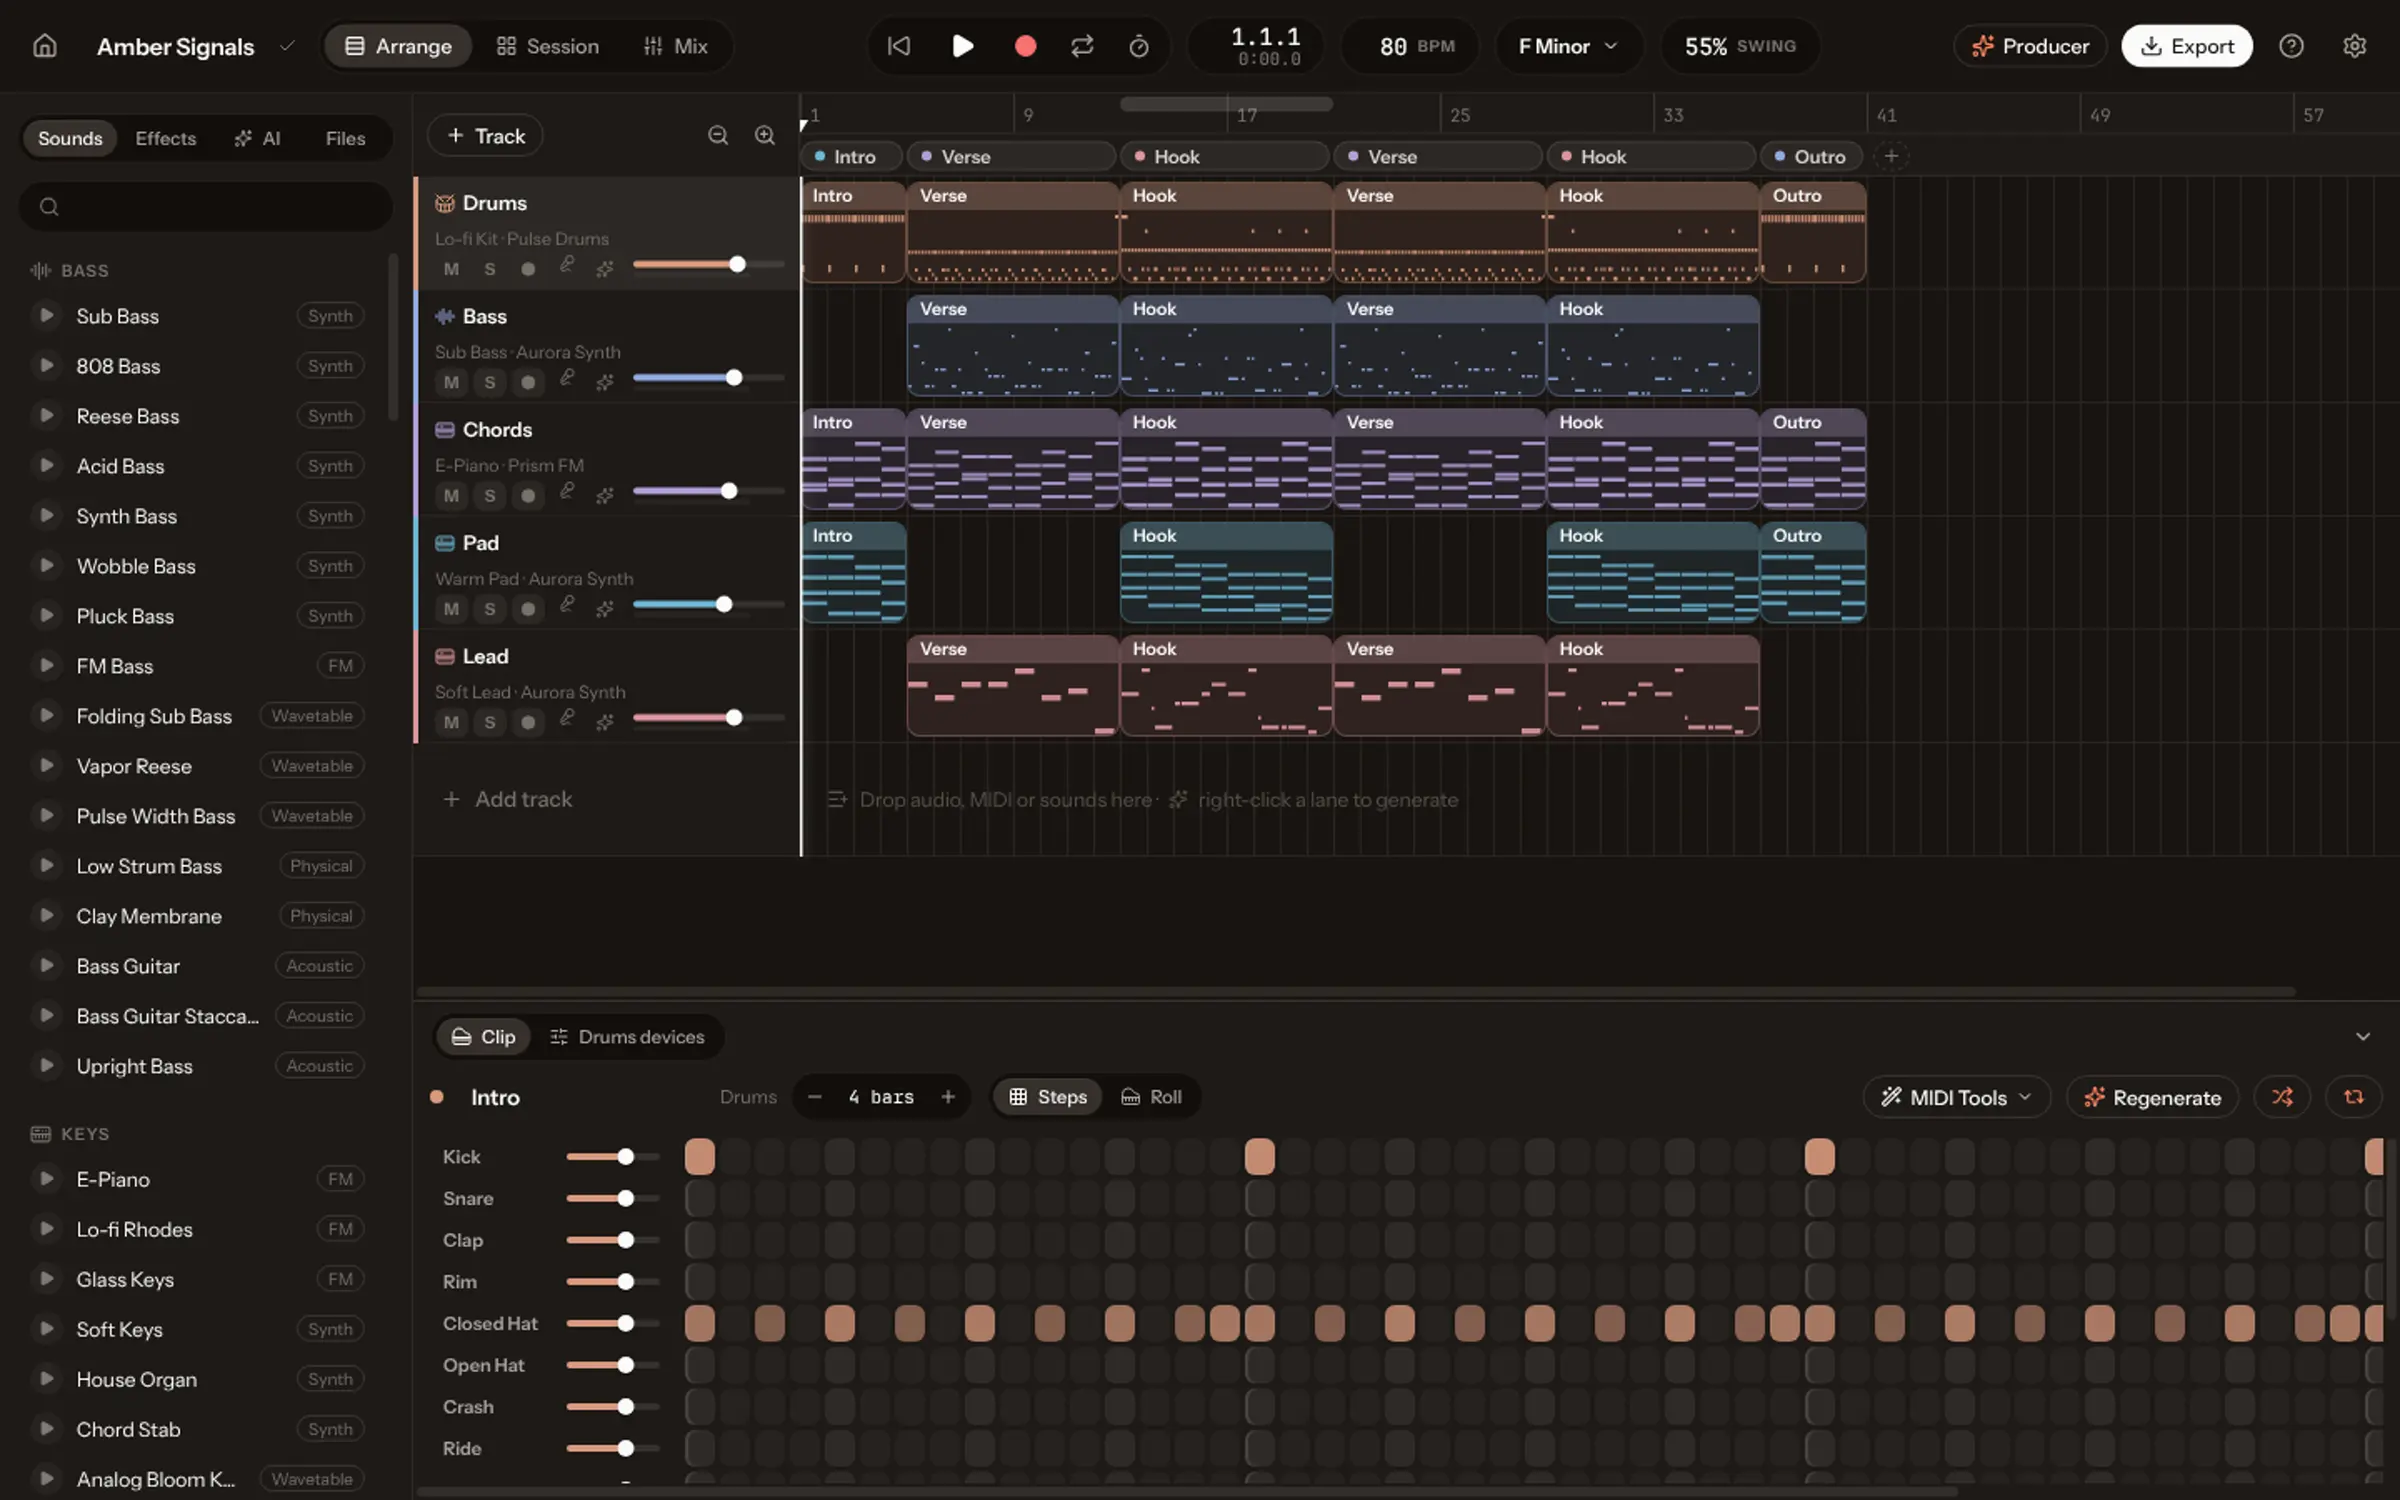The image size is (2400, 1500).
Task: Click the red record button
Action: [x=1025, y=46]
